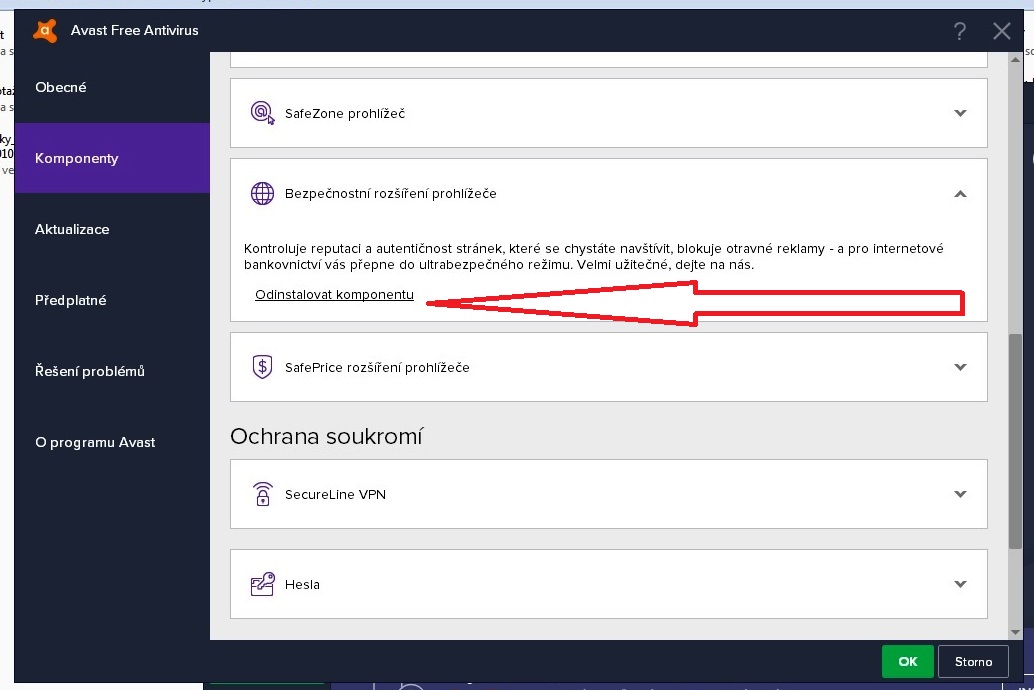The image size is (1034, 690).
Task: Click the Avast logo icon
Action: pyautogui.click(x=45, y=30)
